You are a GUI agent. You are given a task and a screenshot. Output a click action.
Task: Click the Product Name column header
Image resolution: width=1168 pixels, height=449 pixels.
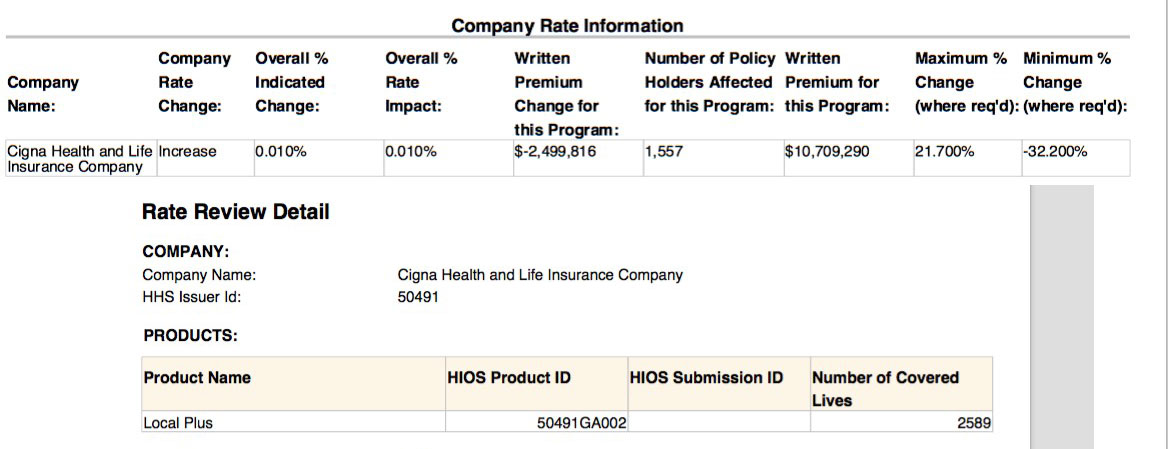197,378
